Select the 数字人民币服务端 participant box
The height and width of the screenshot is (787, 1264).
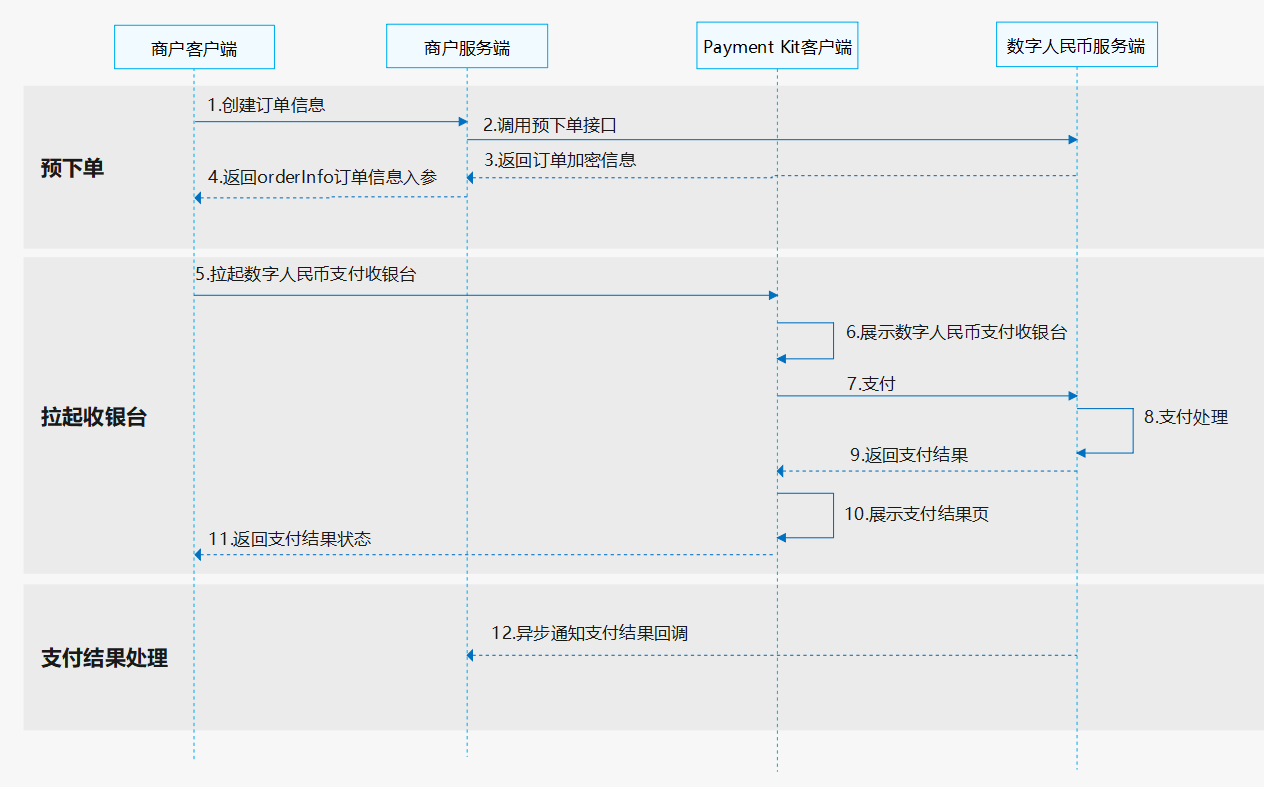[x=1076, y=46]
